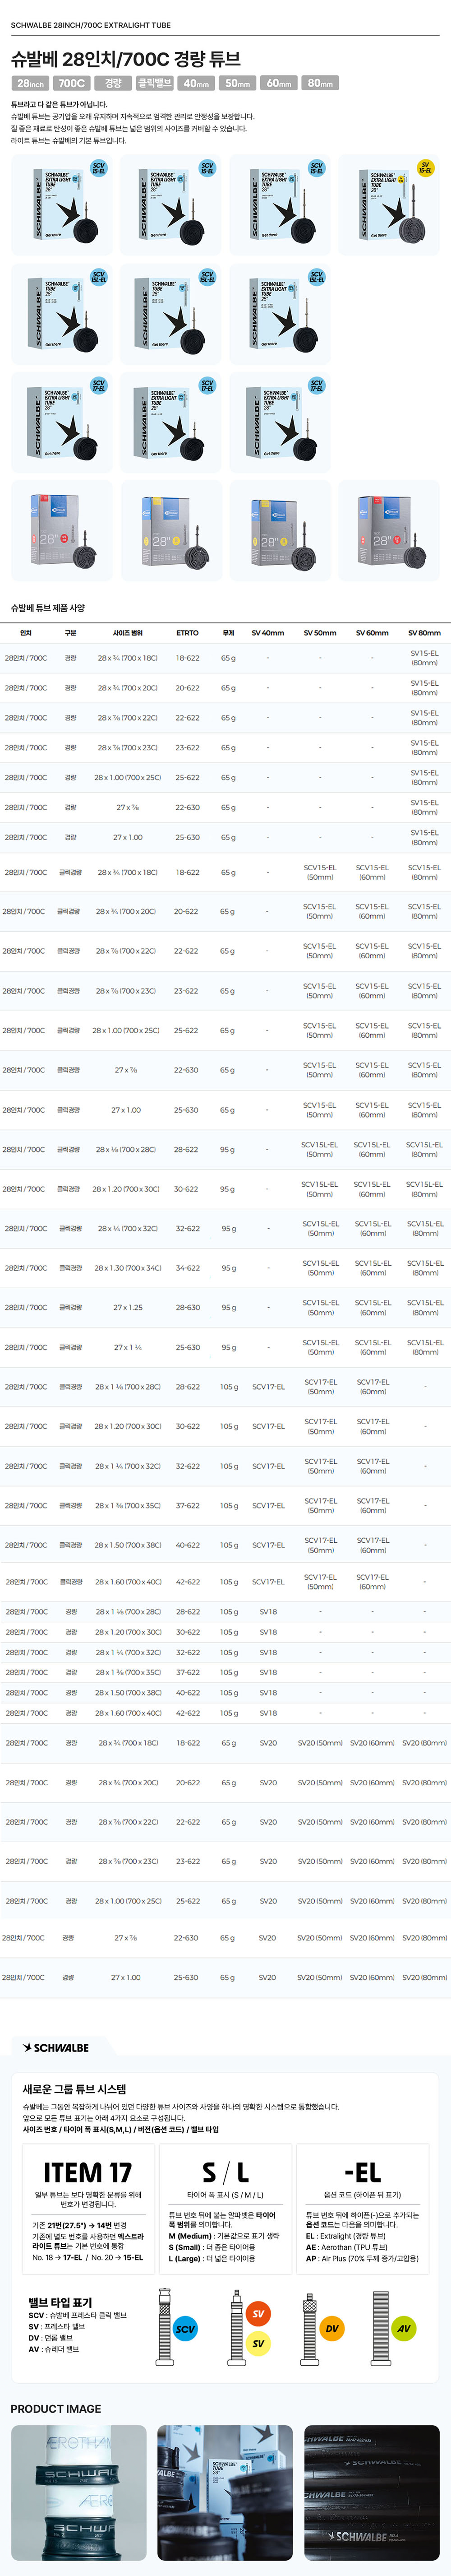This screenshot has width=451, height=2576.
Task: Click the yellow SV 15-EL badge on the product box
Action: click(425, 168)
